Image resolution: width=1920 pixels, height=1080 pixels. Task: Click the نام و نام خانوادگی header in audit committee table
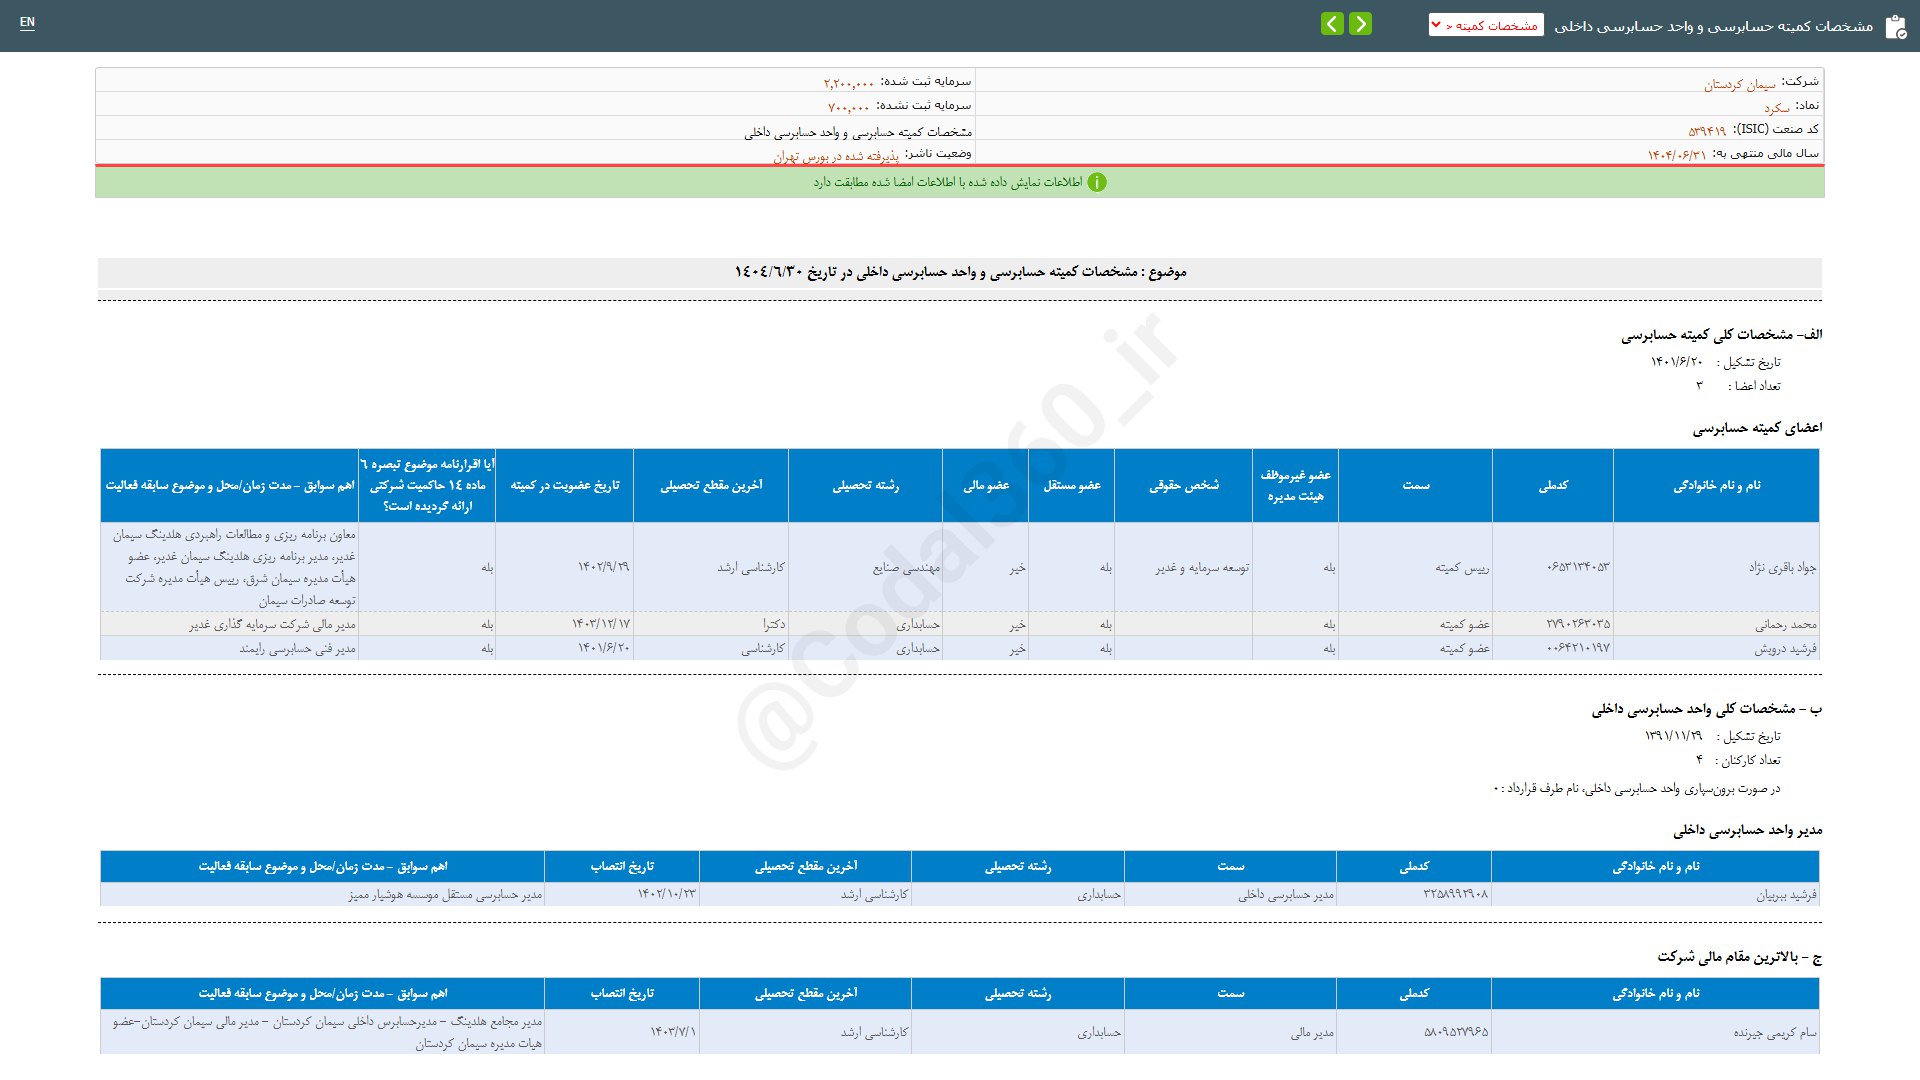[x=1716, y=485]
